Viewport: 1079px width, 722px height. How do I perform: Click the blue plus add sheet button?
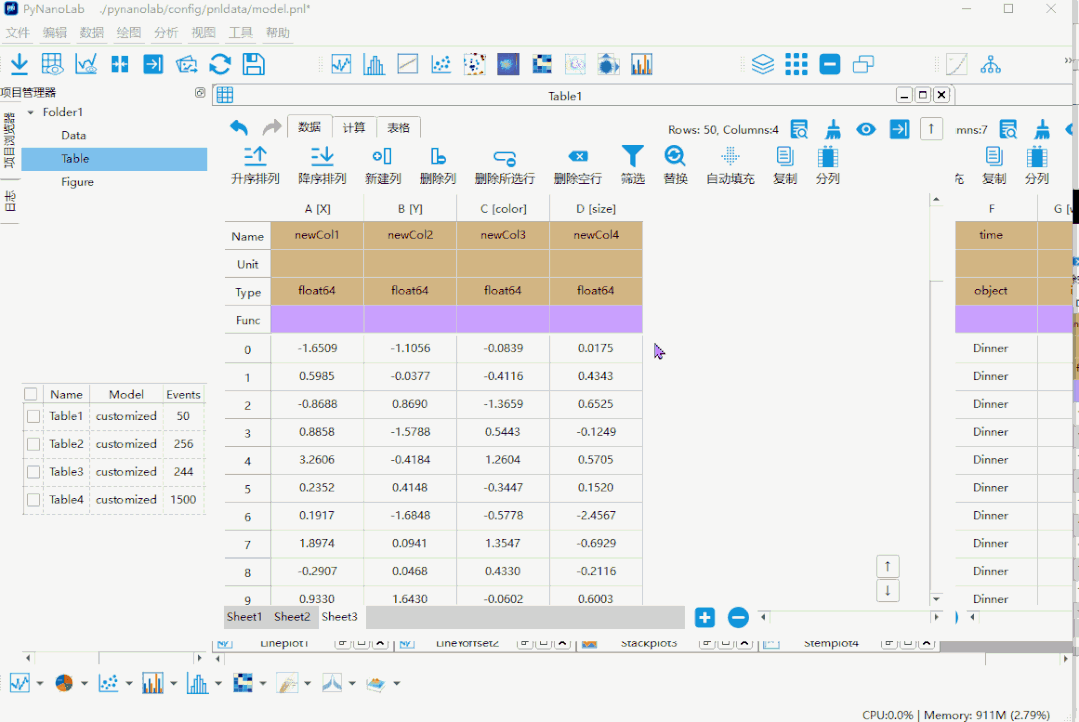tap(705, 617)
